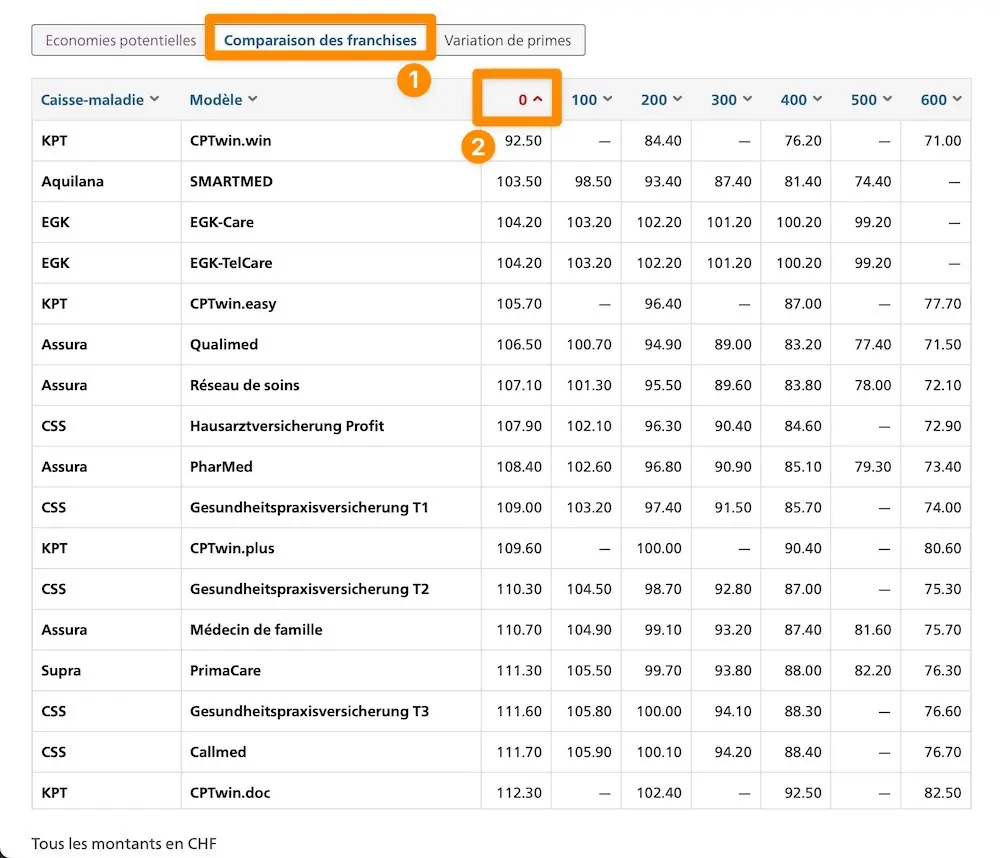Click 104.90 in Médecin de famille row
This screenshot has width=1000, height=858.
click(589, 630)
